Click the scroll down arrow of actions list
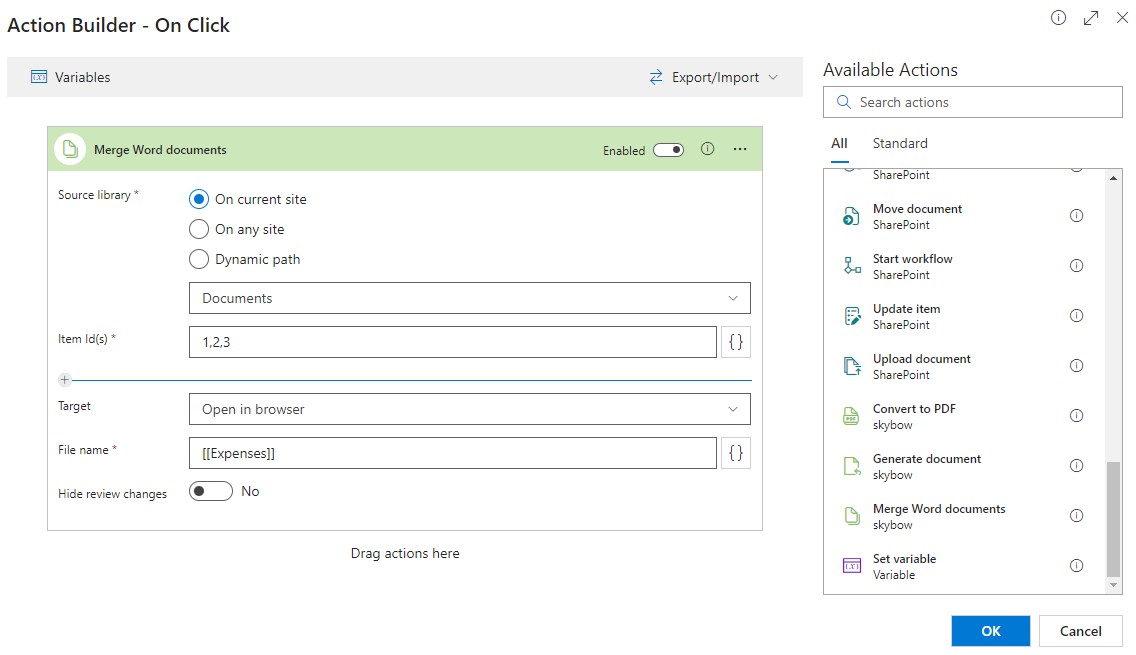This screenshot has height=655, width=1136. pos(1114,585)
